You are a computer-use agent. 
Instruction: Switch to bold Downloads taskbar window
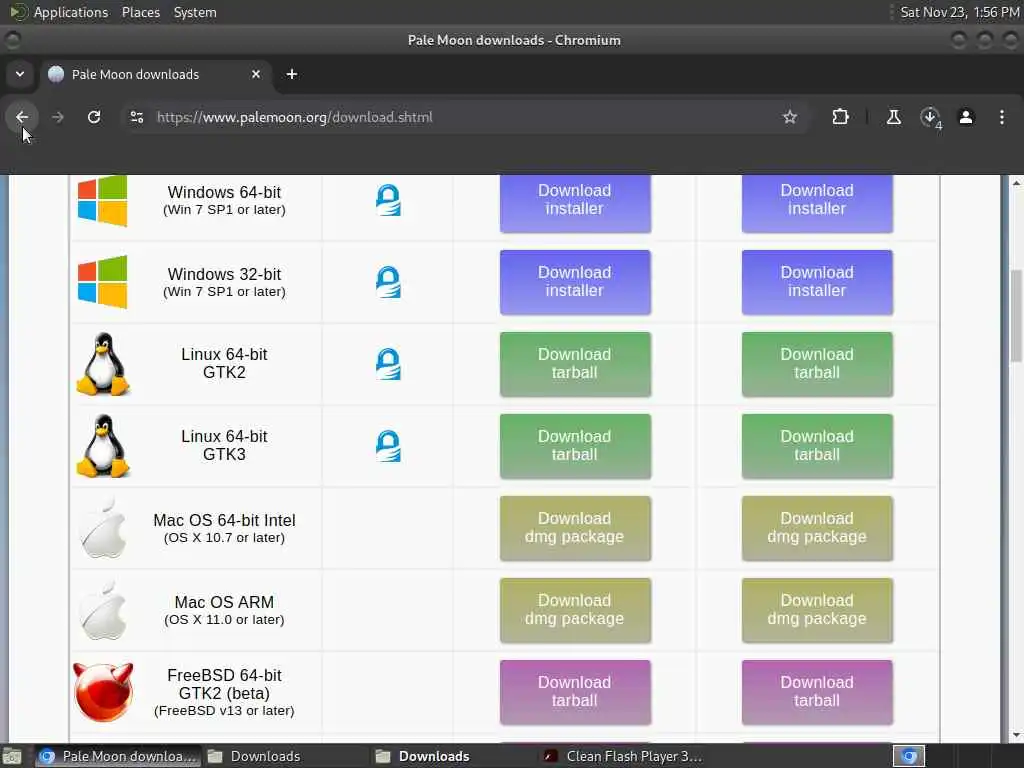455,756
